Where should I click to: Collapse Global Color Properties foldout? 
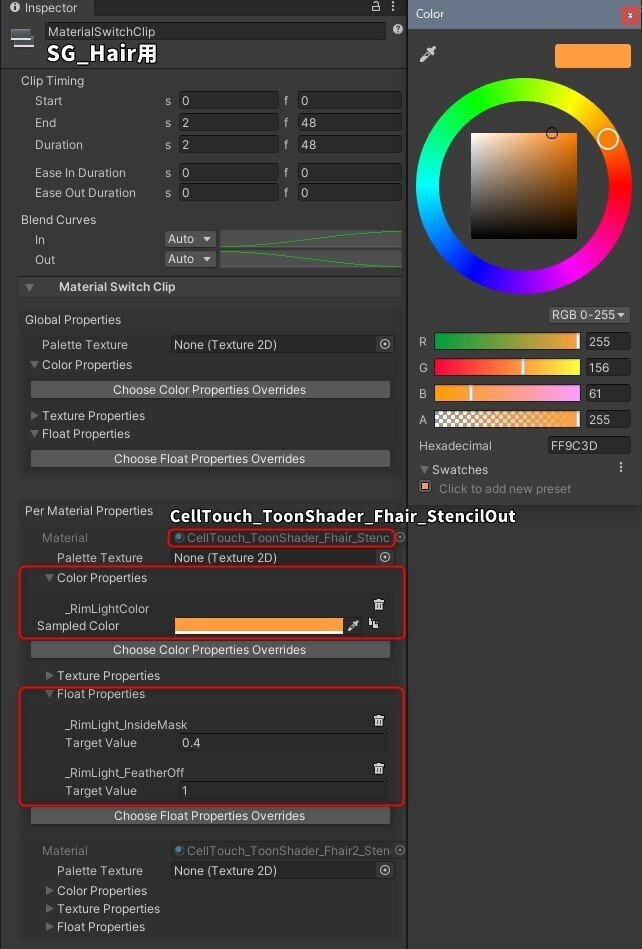34,365
